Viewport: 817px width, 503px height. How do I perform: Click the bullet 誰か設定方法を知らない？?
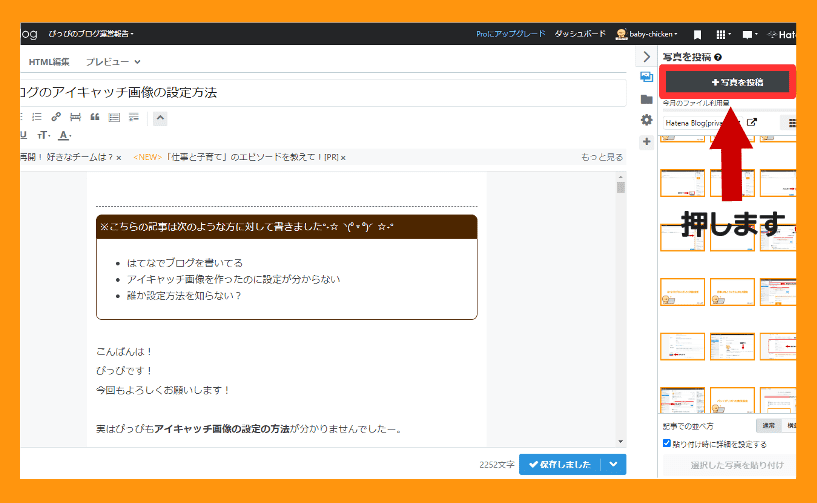coord(184,296)
